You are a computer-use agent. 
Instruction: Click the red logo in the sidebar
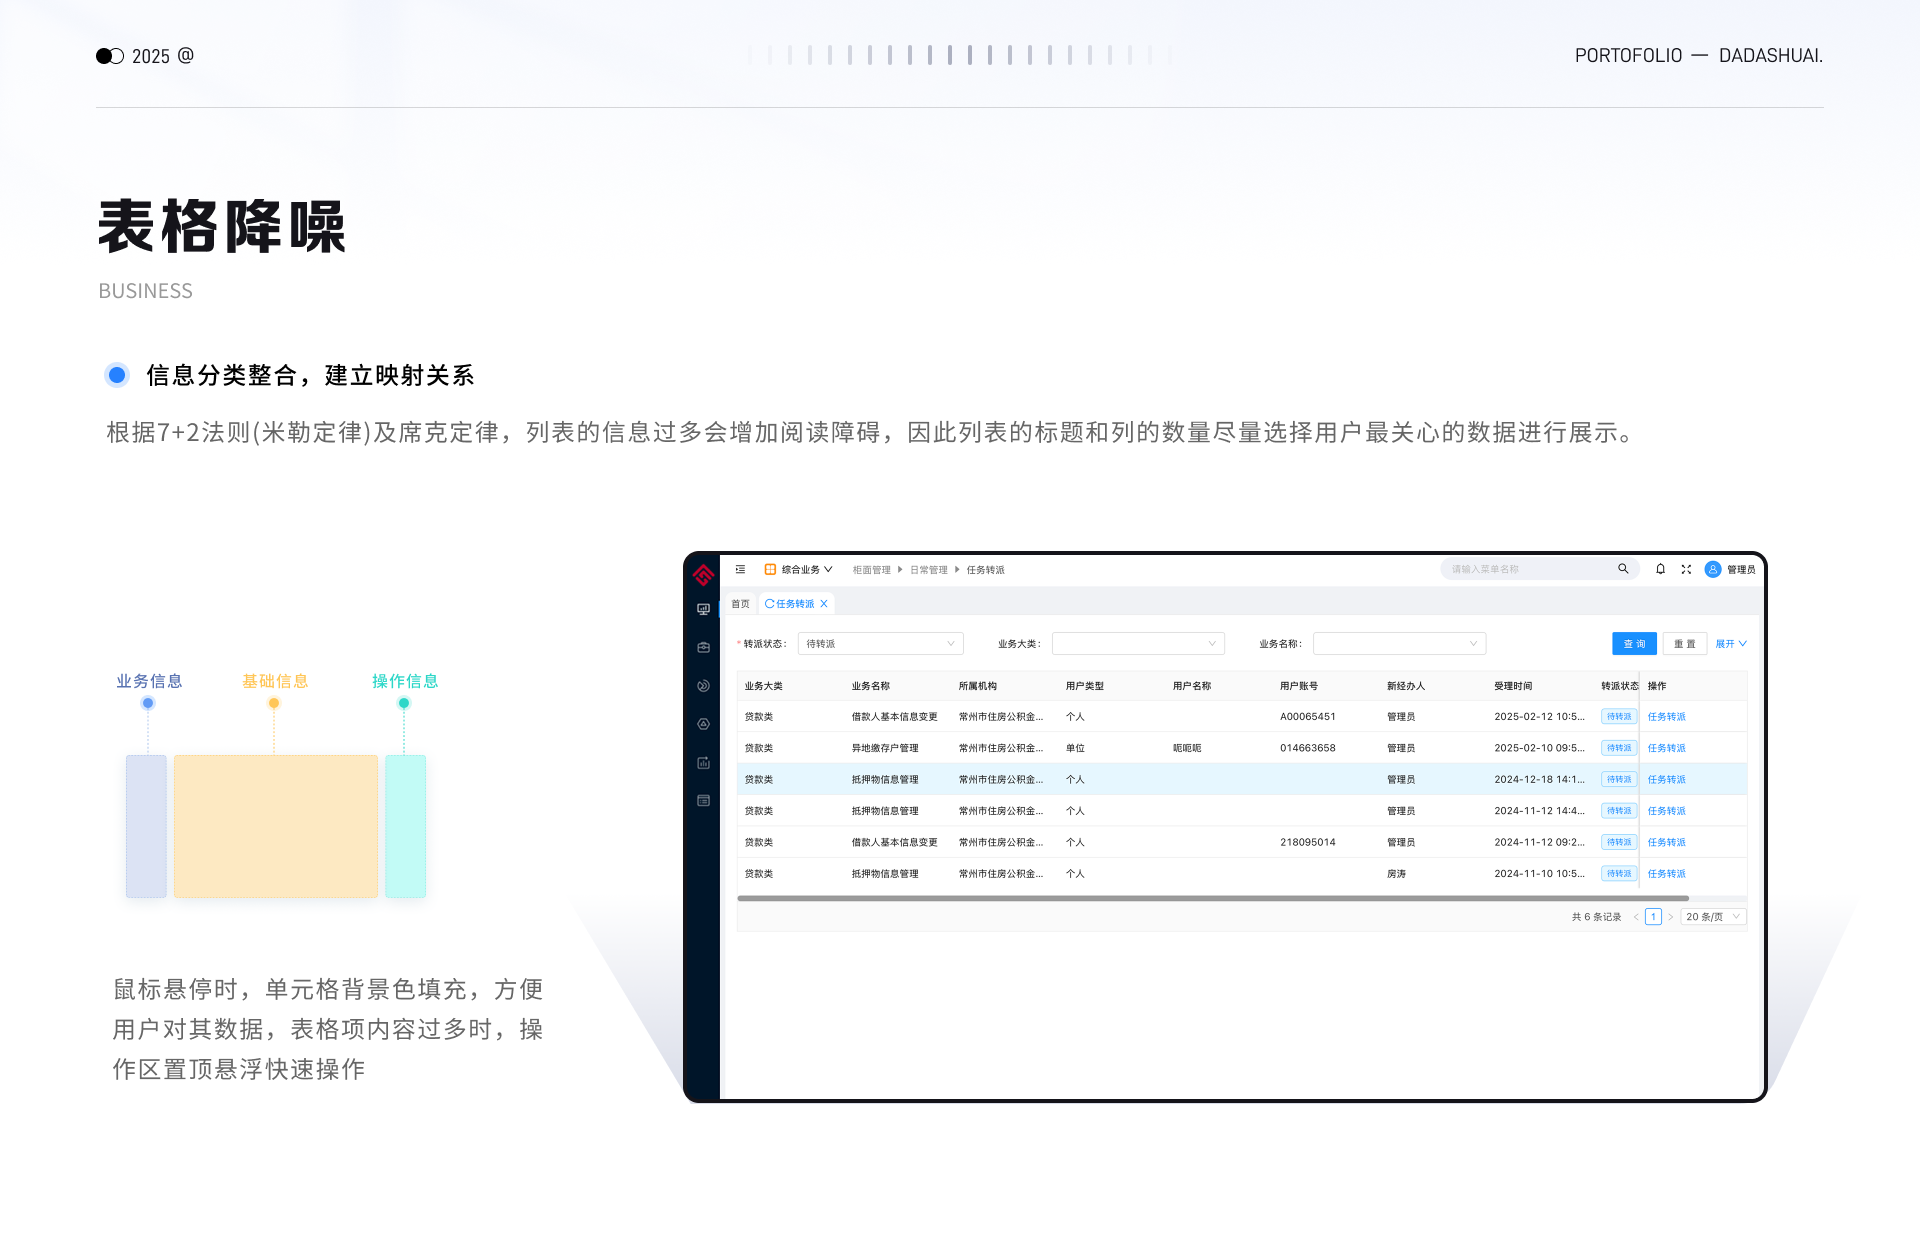point(703,575)
